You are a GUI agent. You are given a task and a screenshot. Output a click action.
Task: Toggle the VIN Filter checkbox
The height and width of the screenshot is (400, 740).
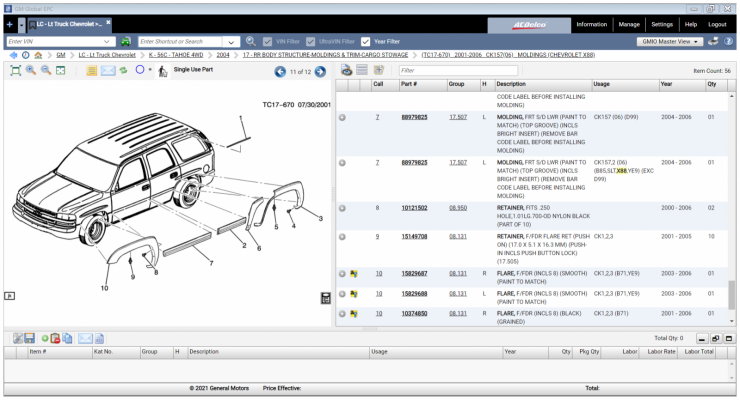pyautogui.click(x=268, y=42)
